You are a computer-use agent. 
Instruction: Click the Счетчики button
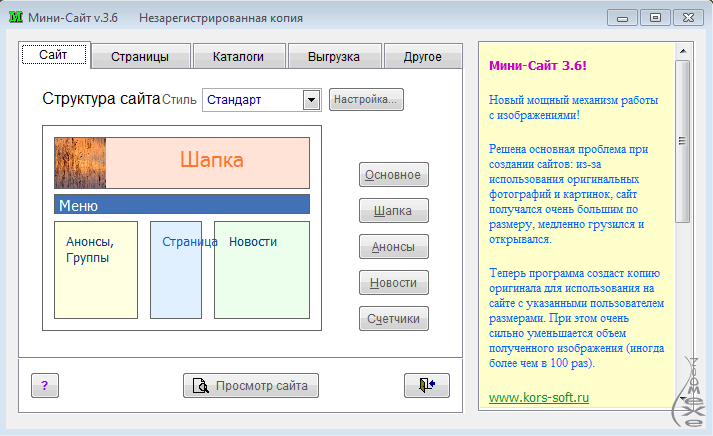tap(393, 319)
